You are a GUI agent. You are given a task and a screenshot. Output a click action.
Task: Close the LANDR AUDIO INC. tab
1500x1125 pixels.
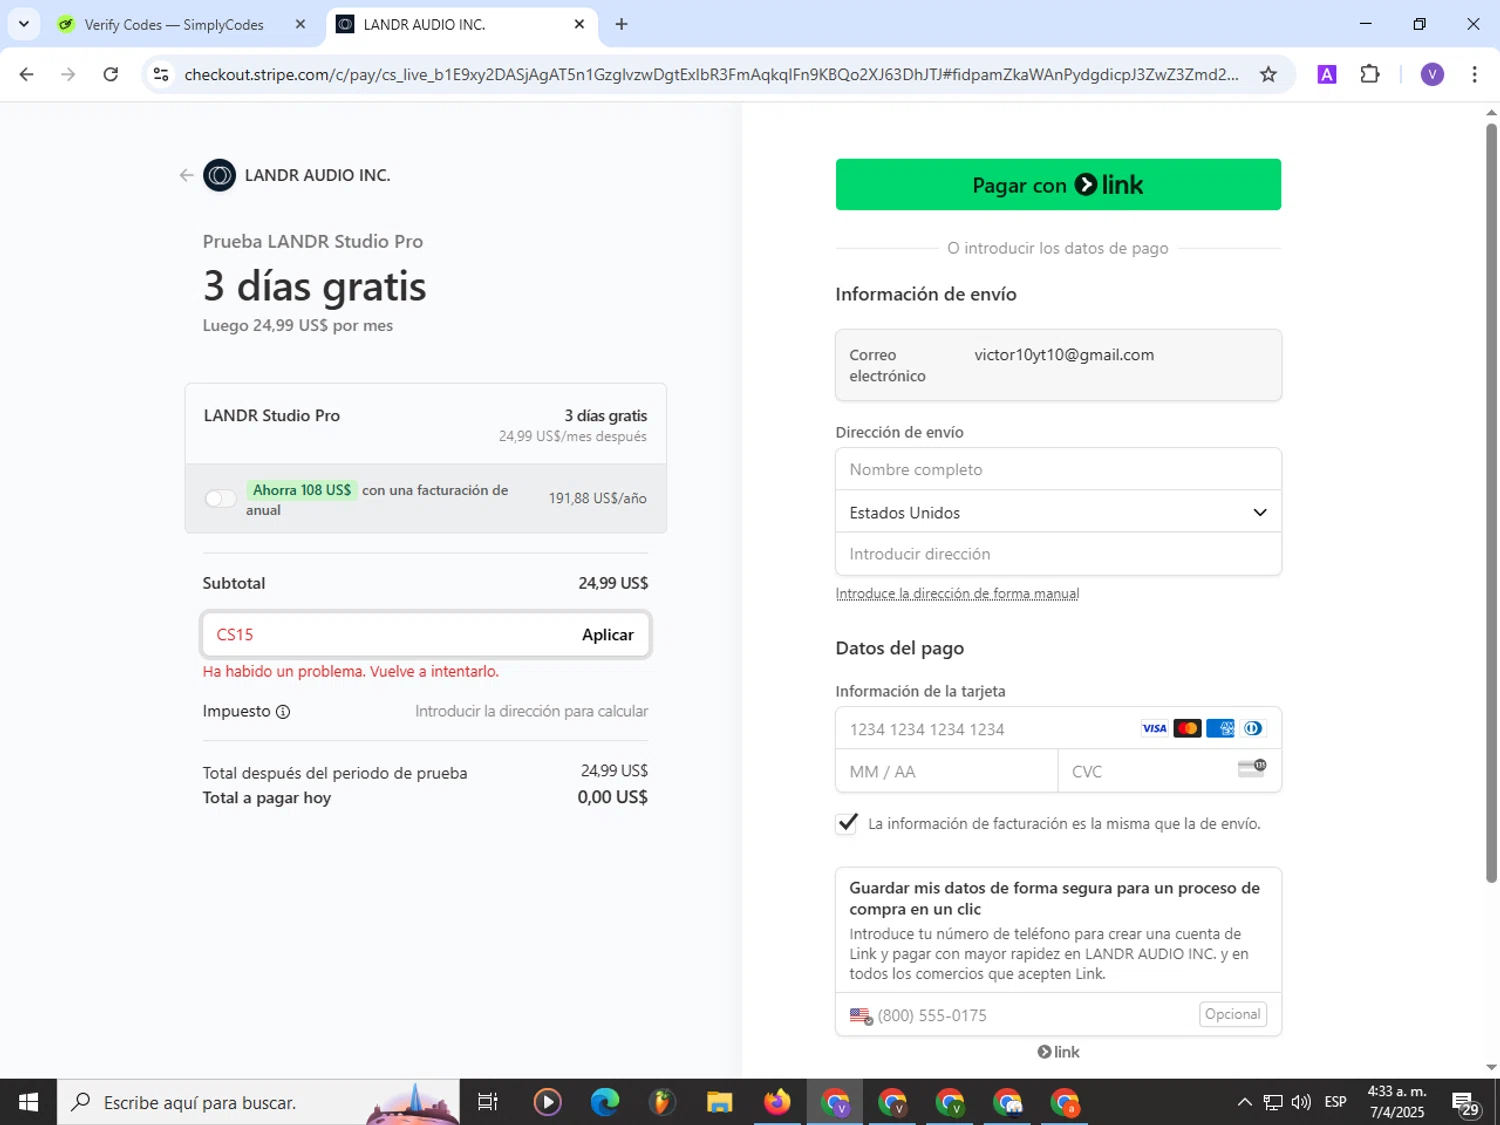coord(579,24)
